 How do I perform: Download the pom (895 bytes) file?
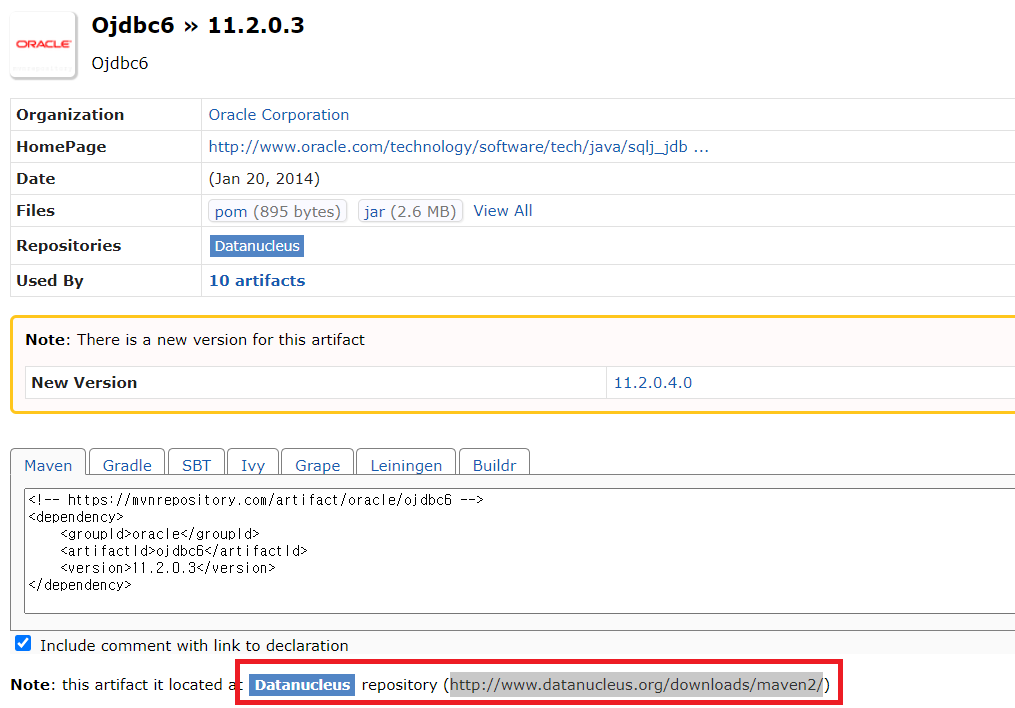[x=278, y=211]
